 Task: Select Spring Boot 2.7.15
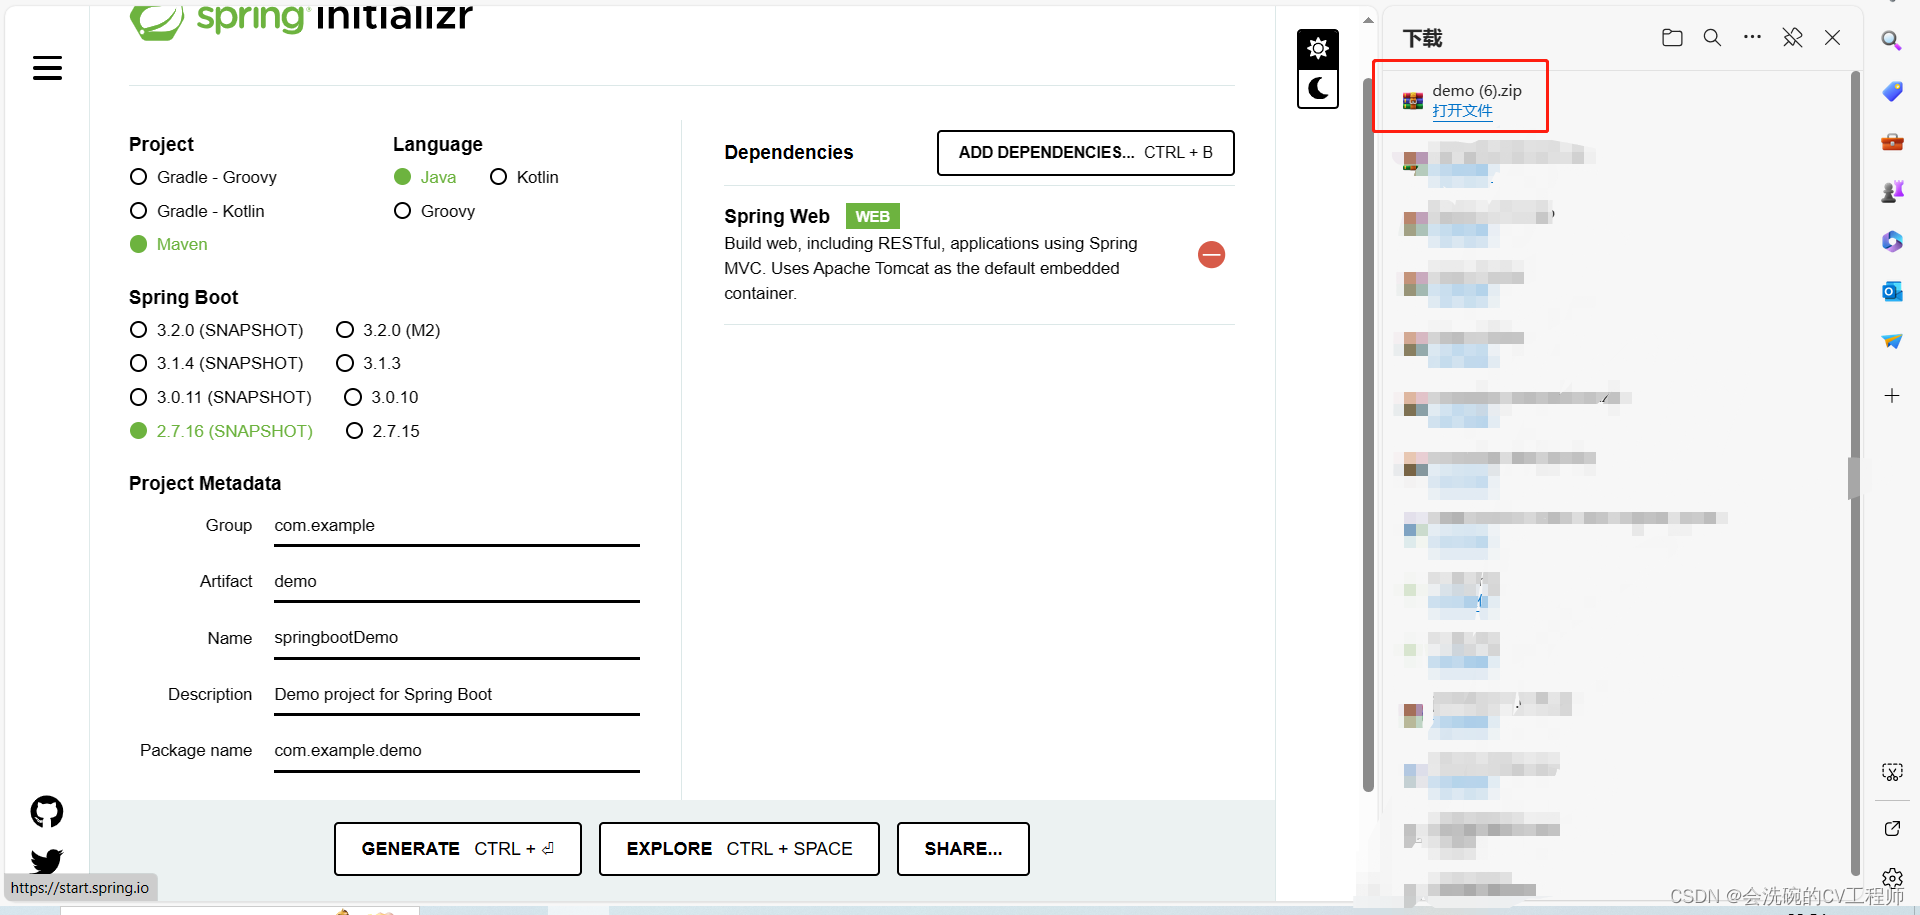[x=382, y=431]
